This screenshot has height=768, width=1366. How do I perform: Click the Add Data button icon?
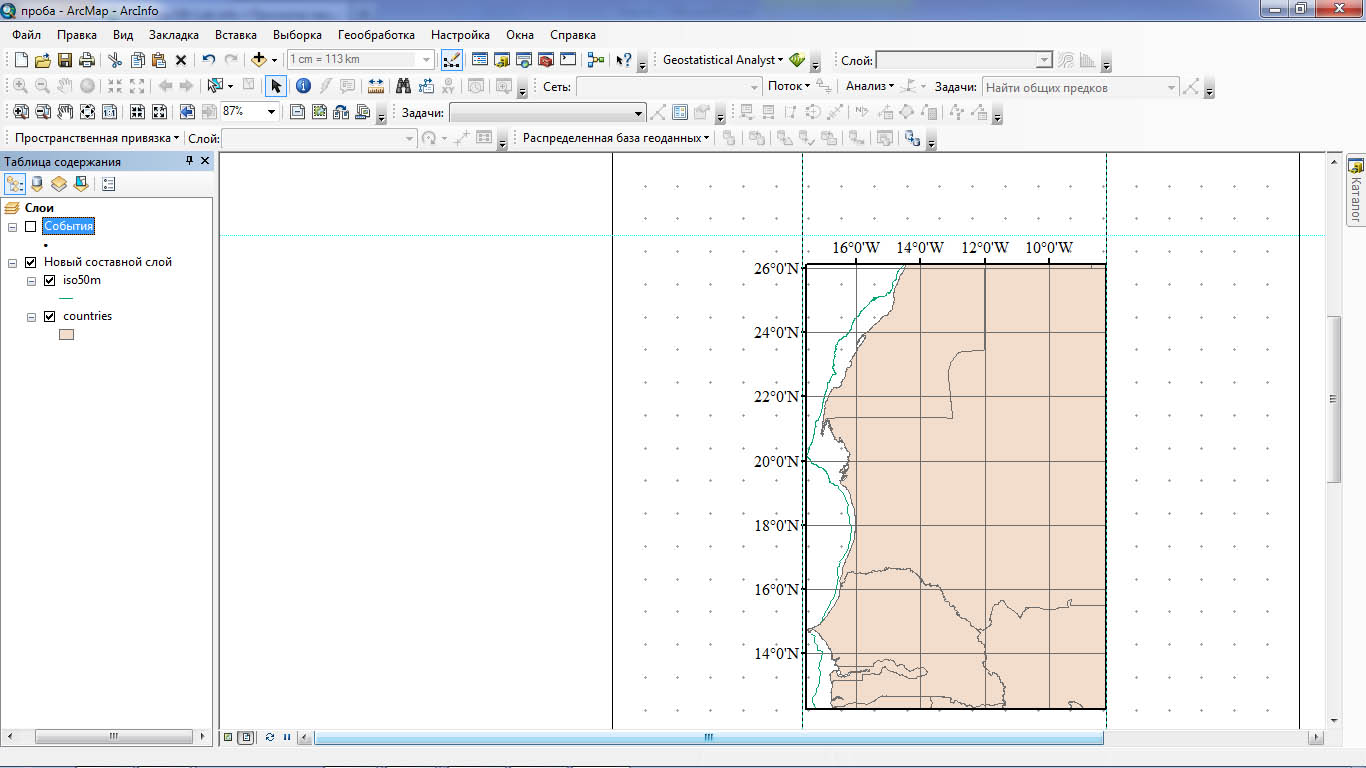pyautogui.click(x=259, y=60)
